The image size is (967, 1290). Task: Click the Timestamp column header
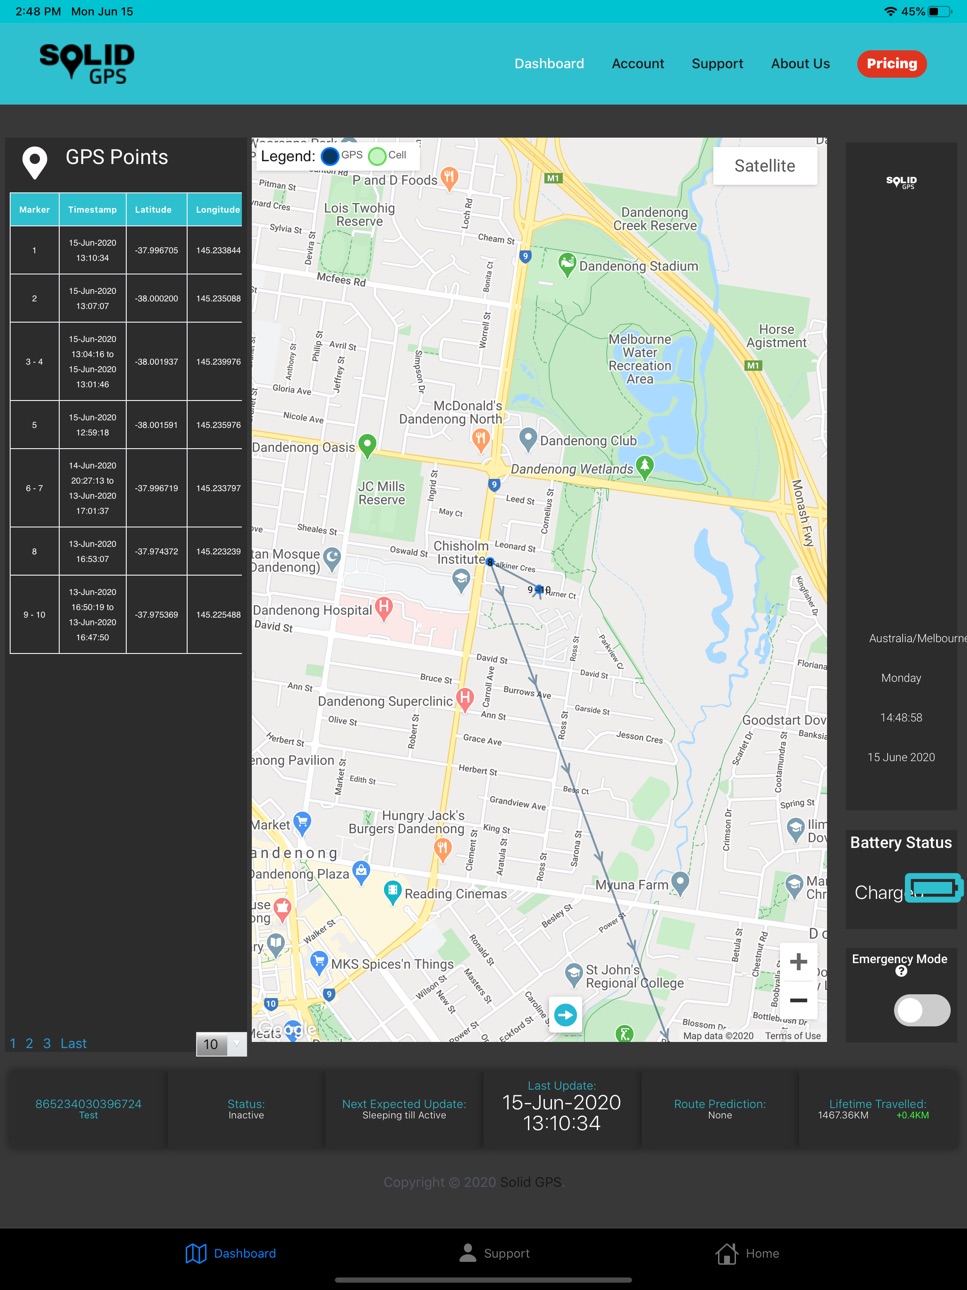click(92, 209)
